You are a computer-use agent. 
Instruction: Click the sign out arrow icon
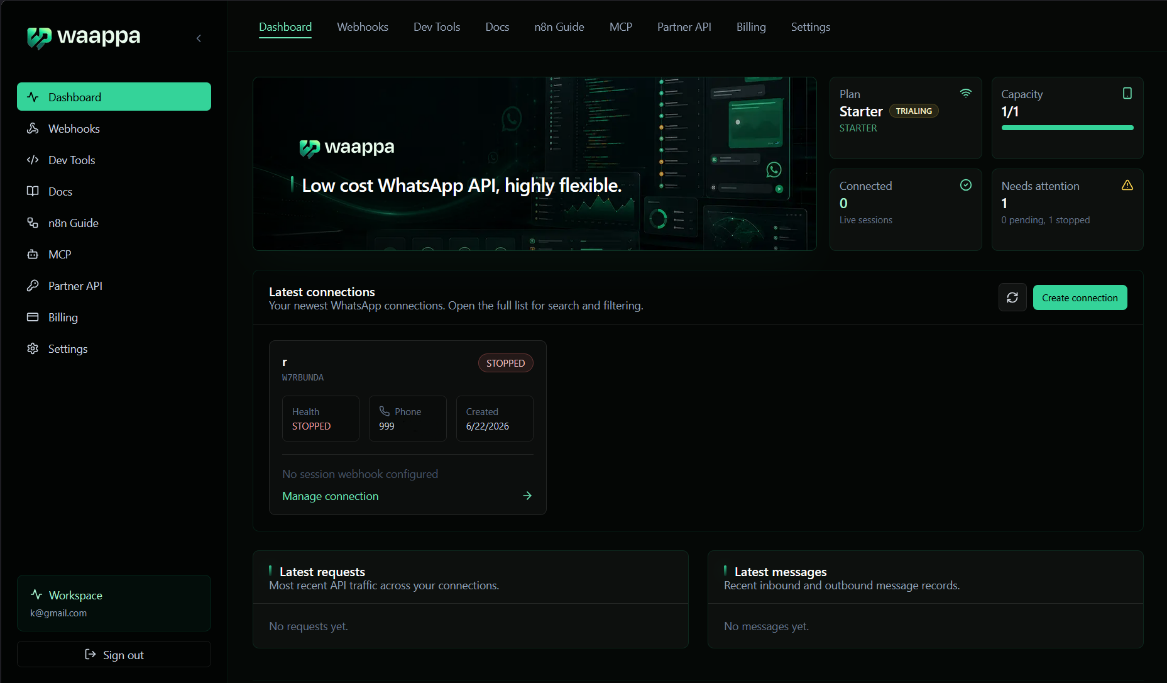[x=90, y=654]
